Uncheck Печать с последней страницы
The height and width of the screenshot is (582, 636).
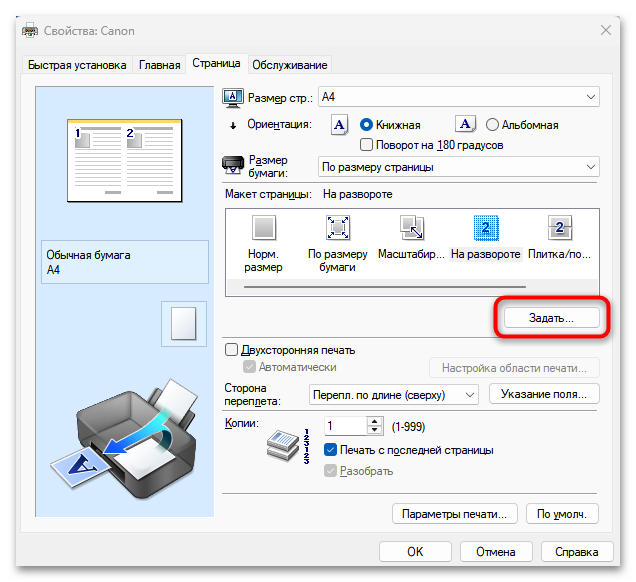pyautogui.click(x=331, y=450)
